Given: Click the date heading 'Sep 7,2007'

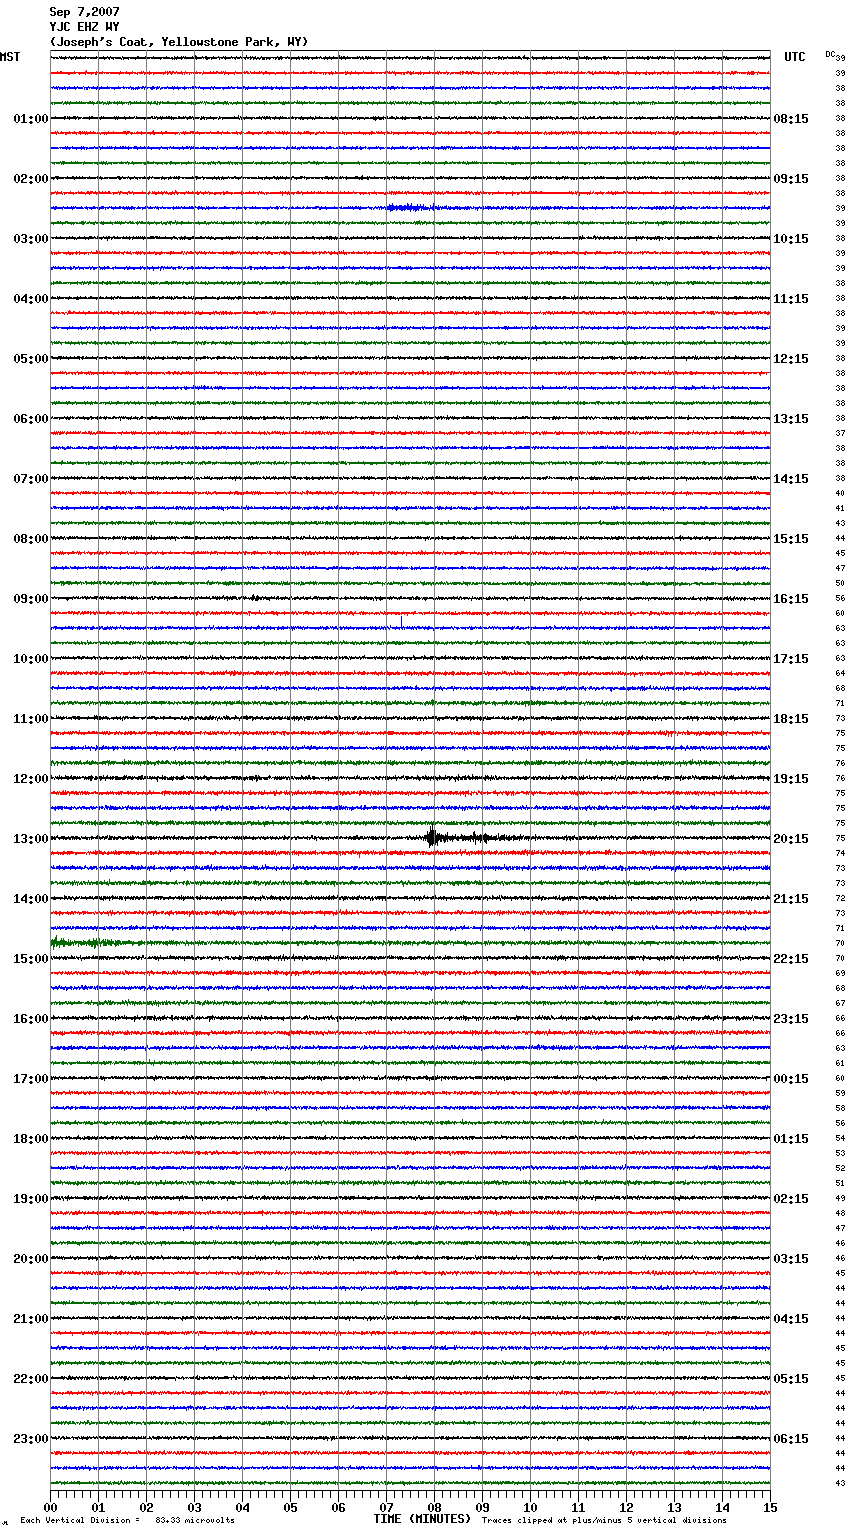Looking at the screenshot, I should [x=84, y=12].
